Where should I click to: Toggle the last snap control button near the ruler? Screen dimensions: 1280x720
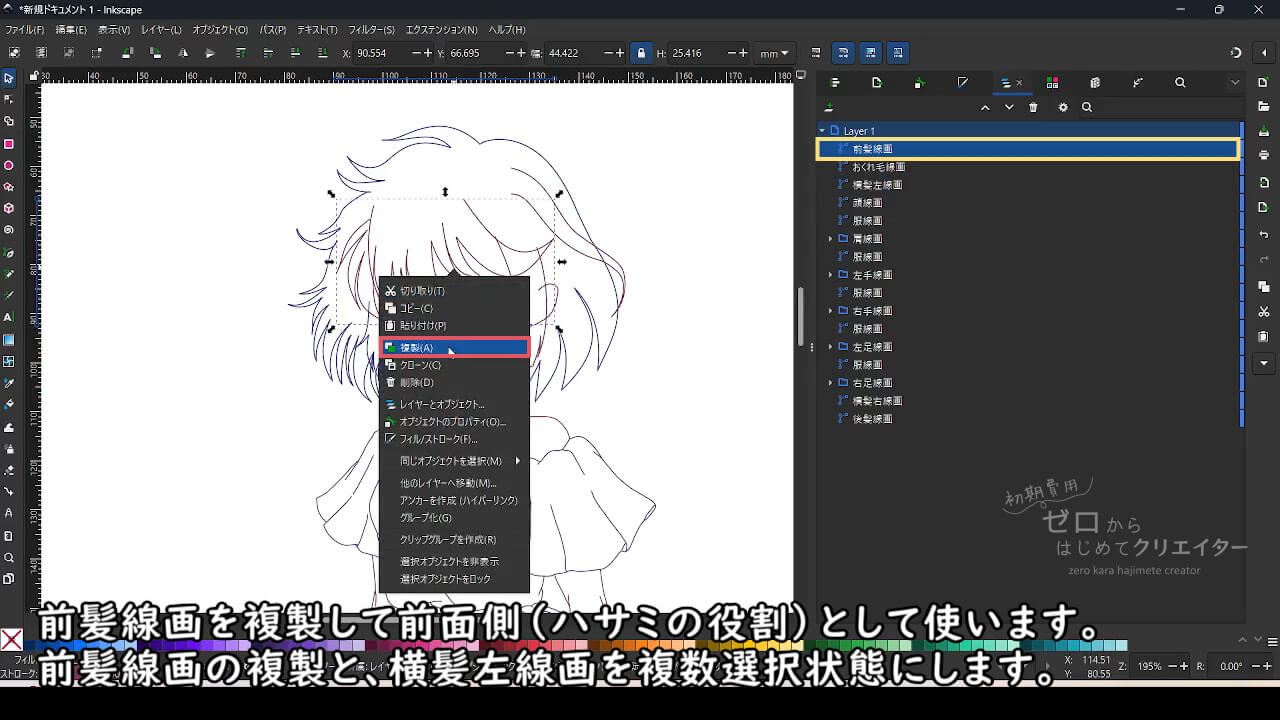[898, 52]
